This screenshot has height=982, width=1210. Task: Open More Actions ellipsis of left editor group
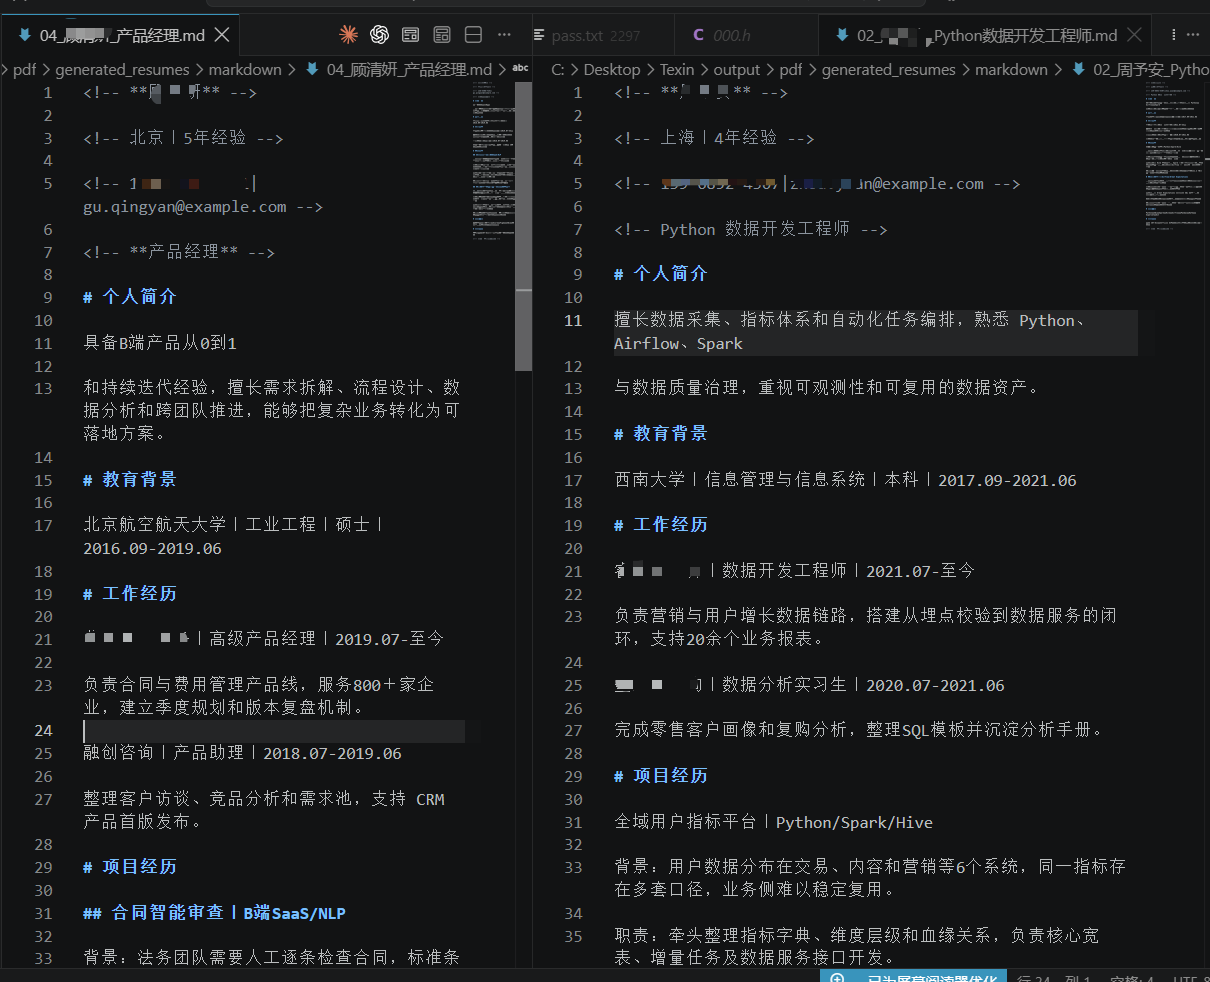tap(505, 35)
